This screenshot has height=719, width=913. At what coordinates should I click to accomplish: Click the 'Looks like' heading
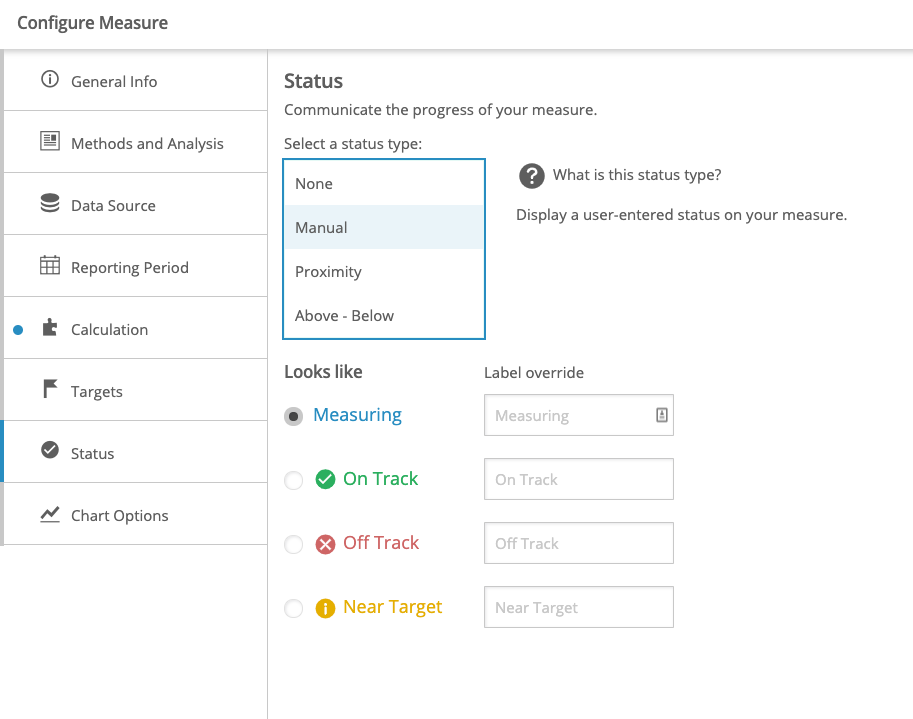(x=323, y=371)
